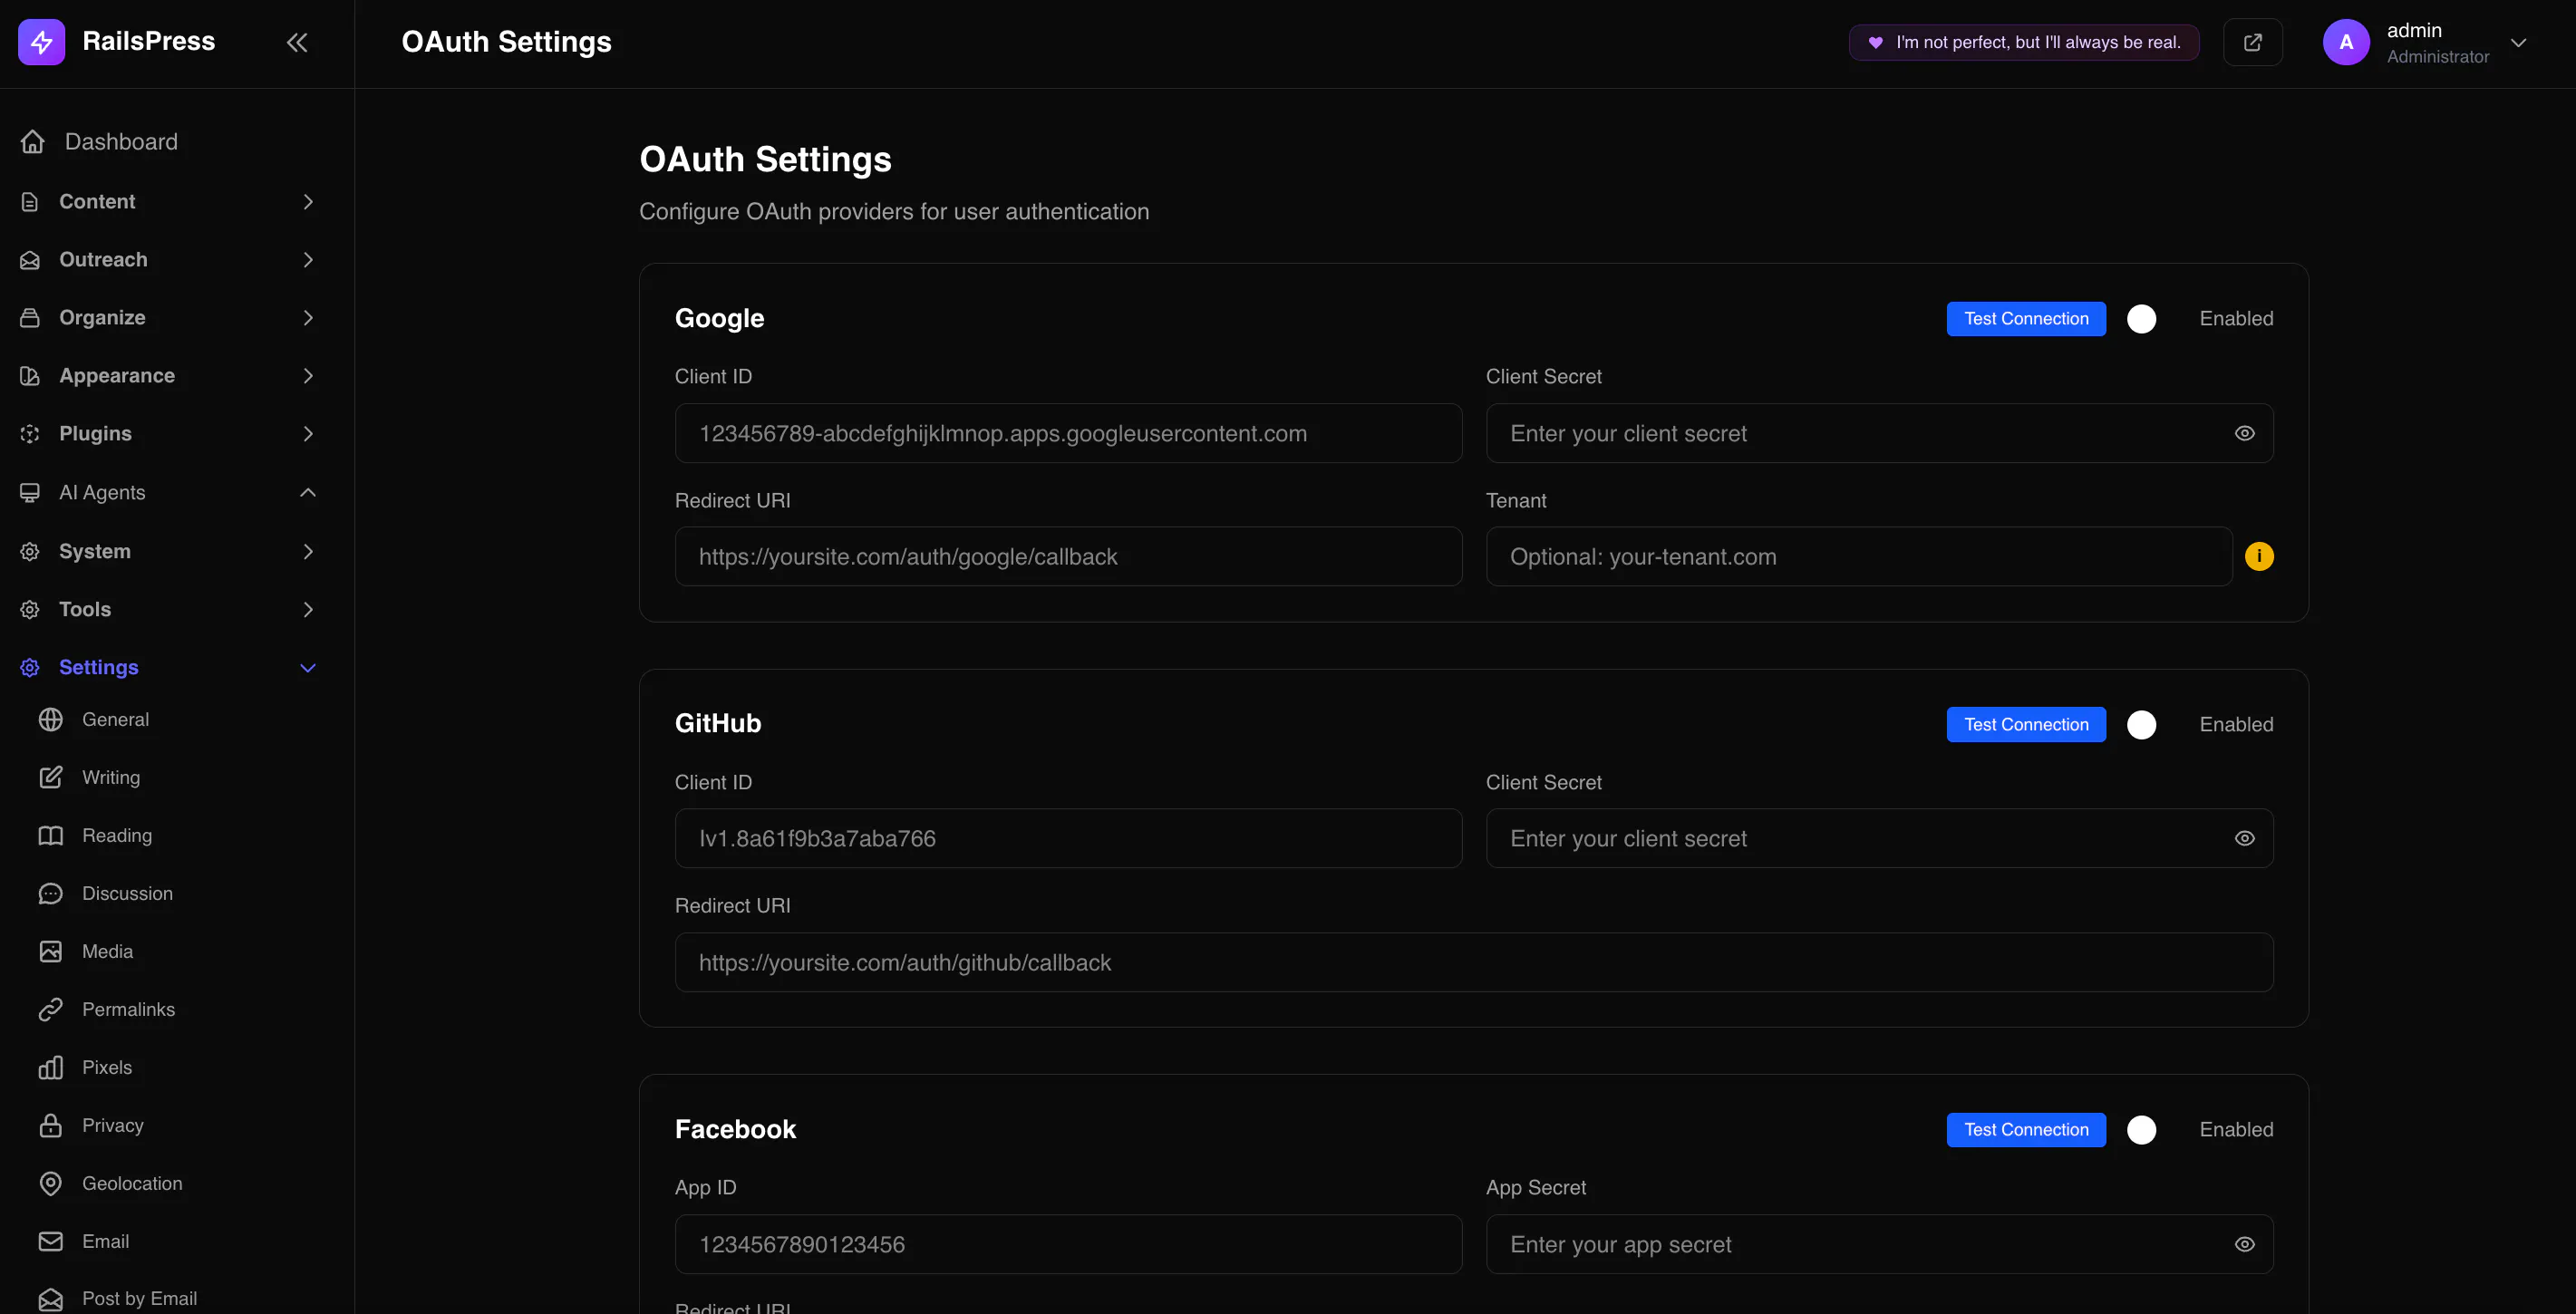
Task: Focus the Google Tenant field
Action: click(1859, 557)
